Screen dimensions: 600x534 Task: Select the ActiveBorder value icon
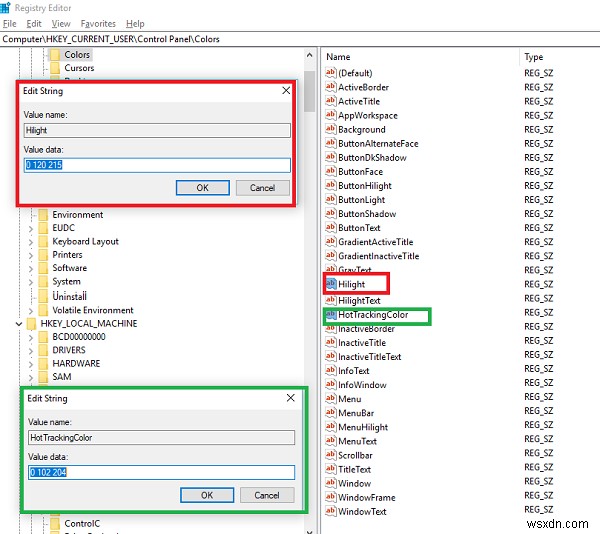[330, 87]
